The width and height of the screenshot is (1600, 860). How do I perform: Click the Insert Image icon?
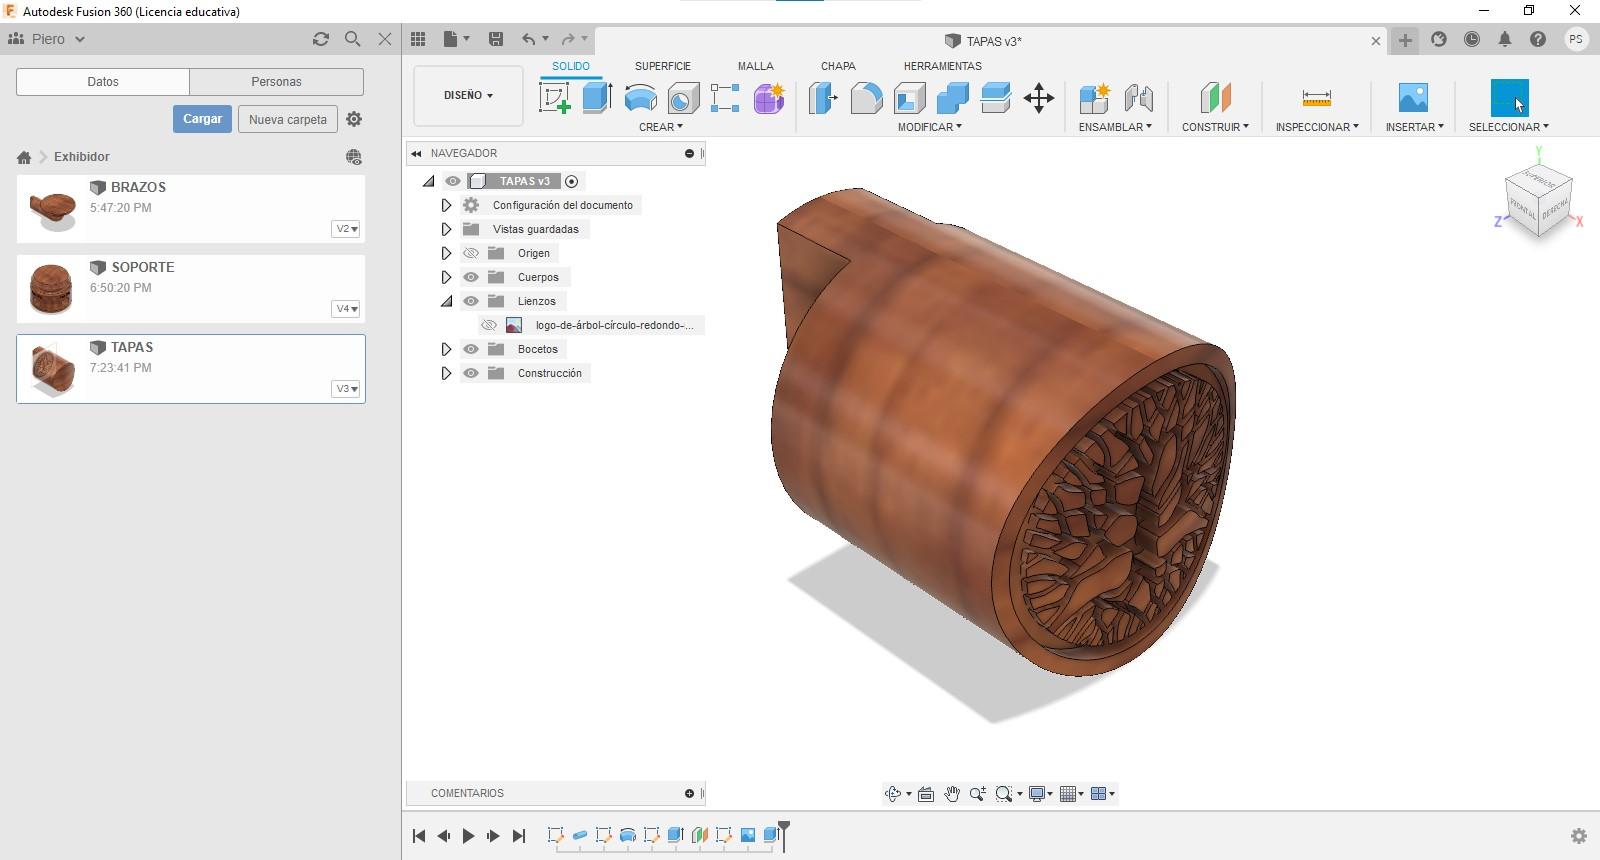pyautogui.click(x=1413, y=98)
